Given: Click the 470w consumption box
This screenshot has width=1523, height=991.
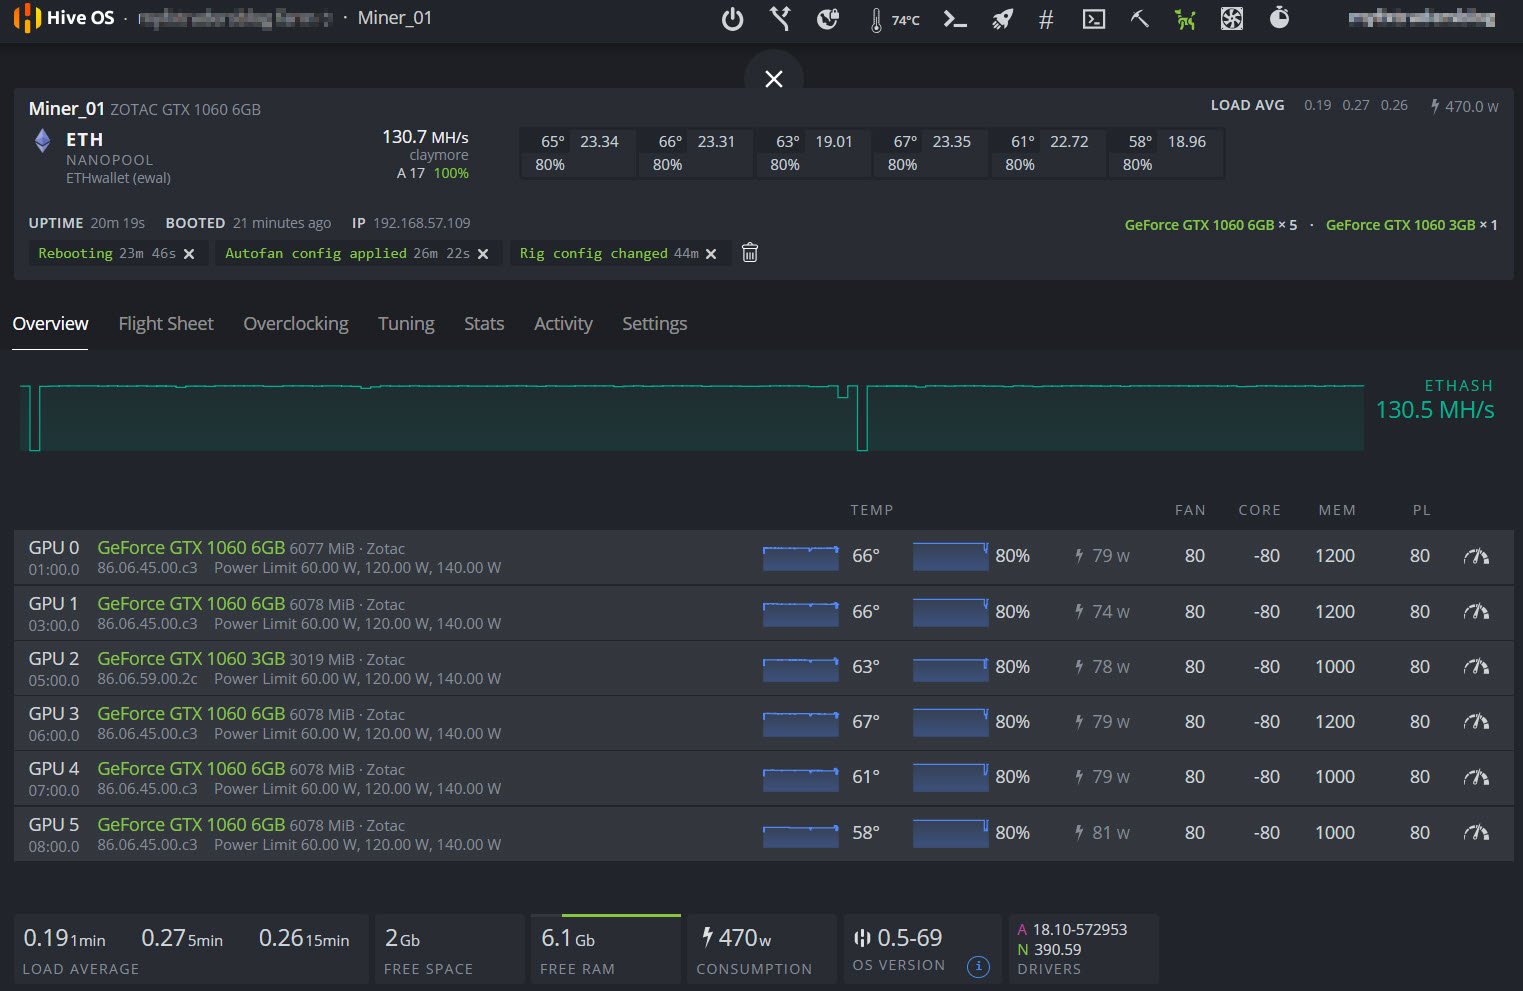Looking at the screenshot, I should (761, 948).
